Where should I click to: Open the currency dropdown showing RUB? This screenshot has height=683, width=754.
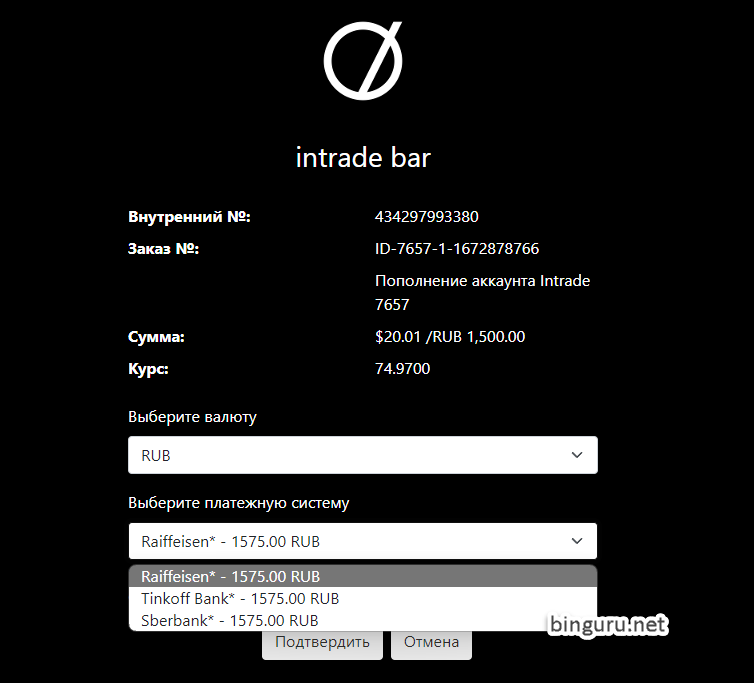coord(363,455)
